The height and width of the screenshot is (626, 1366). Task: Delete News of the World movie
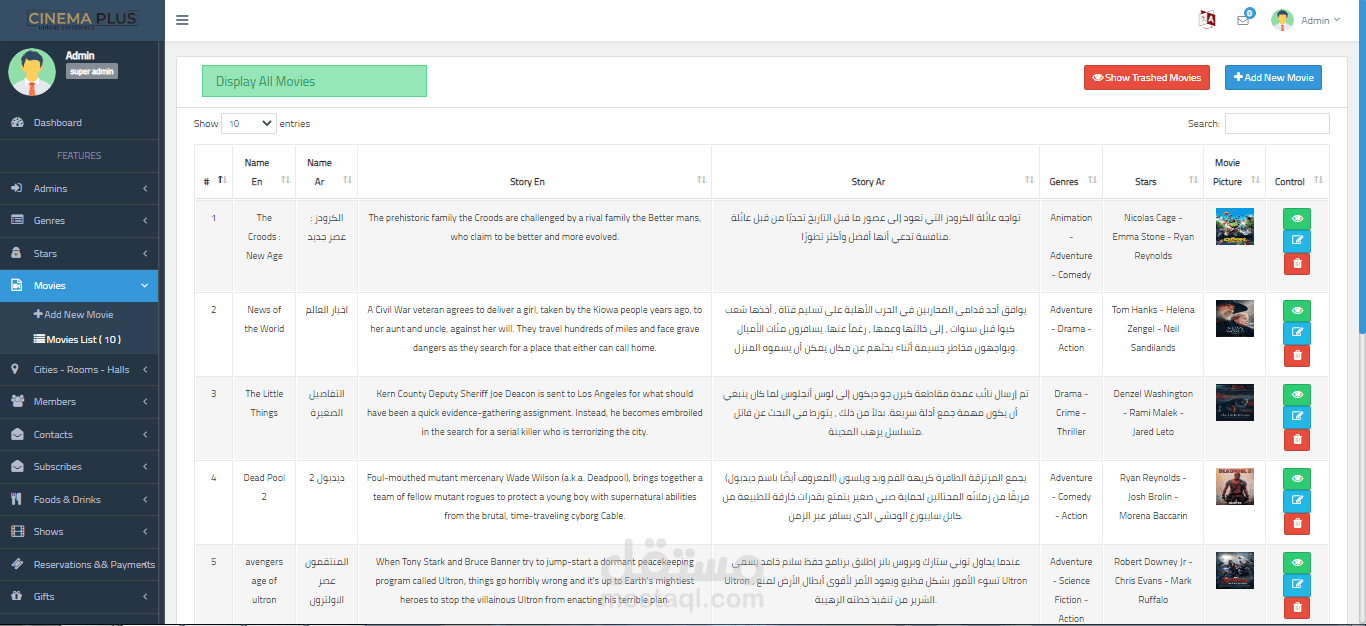coord(1296,355)
